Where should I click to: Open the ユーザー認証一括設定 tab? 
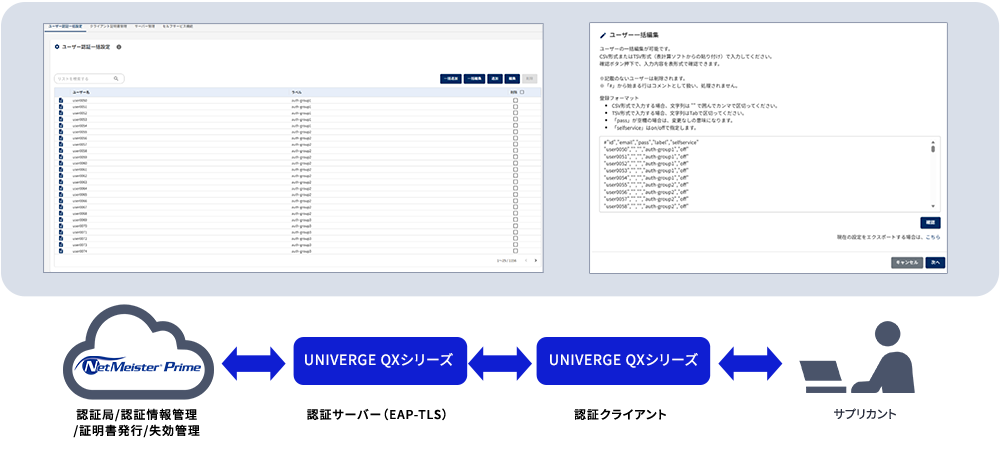pyautogui.click(x=65, y=26)
